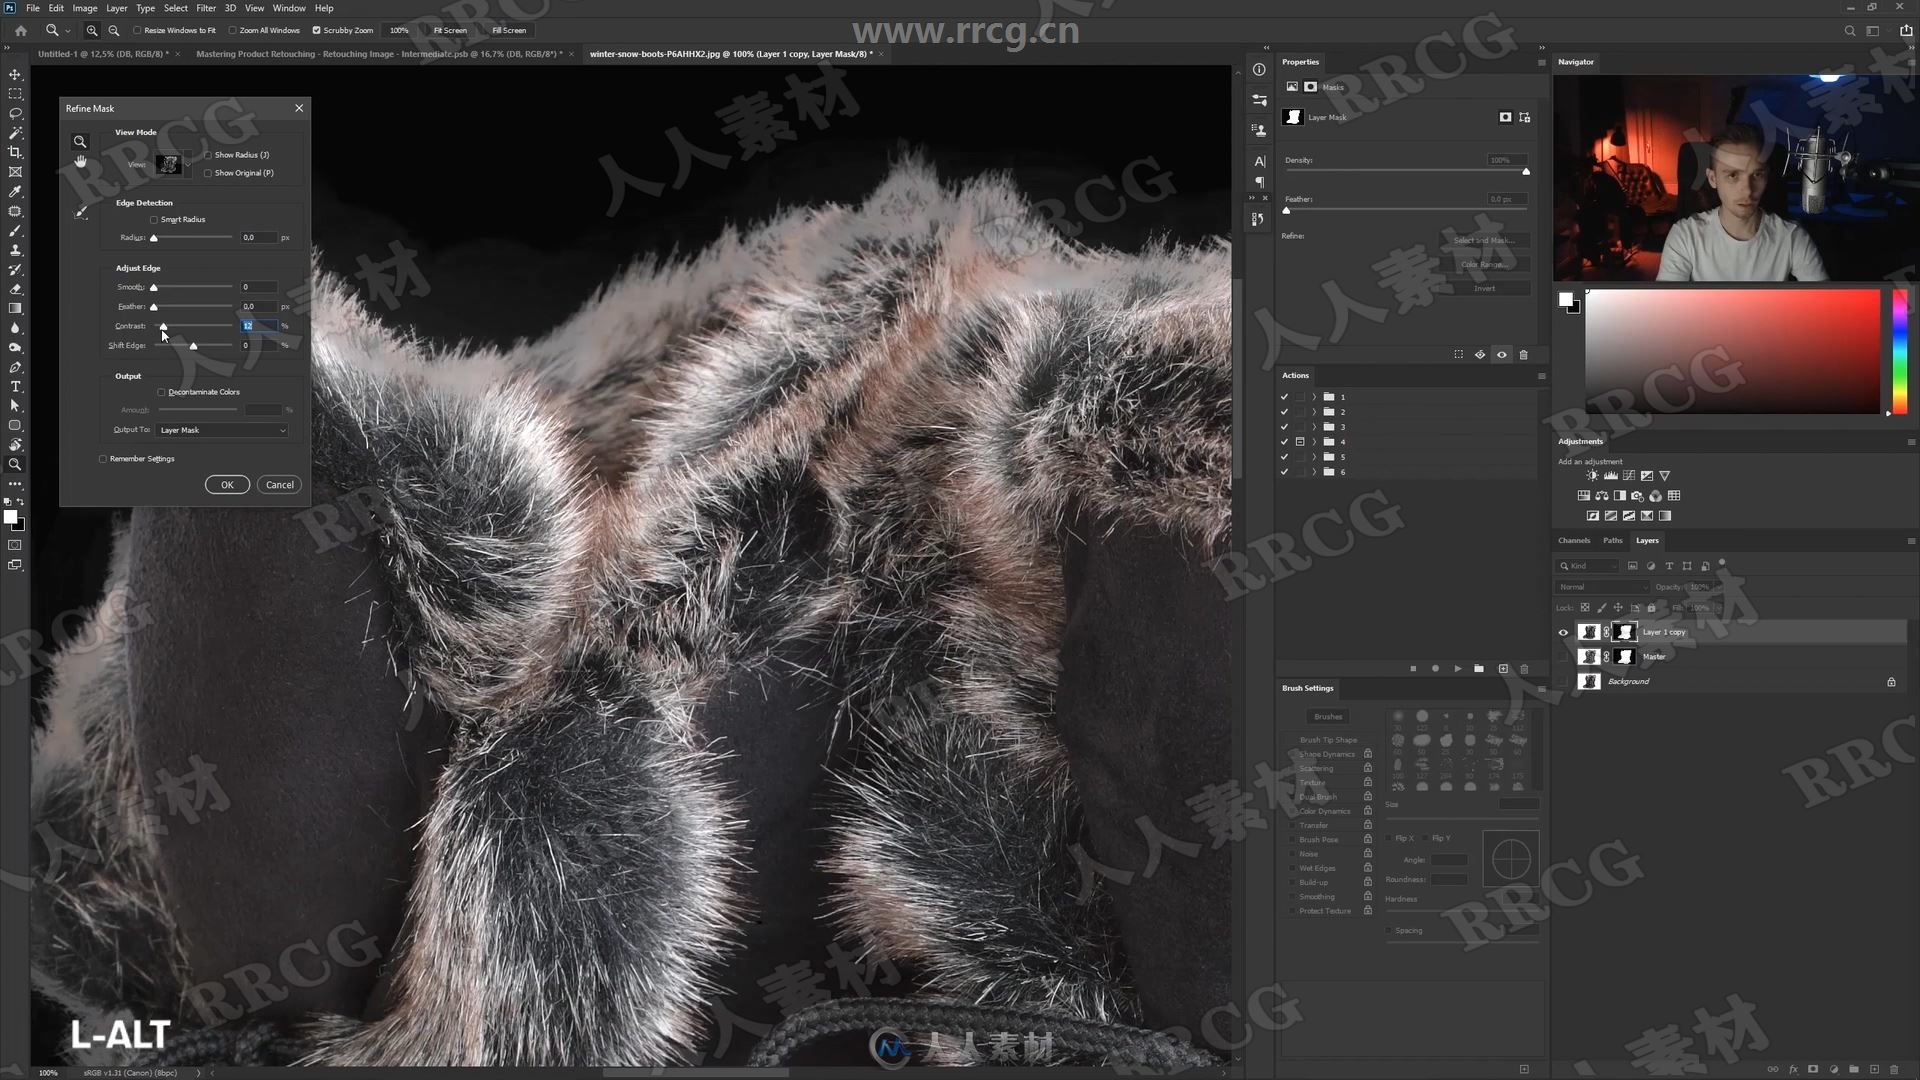Add a Levels adjustment
1920x1080 pixels.
click(x=1610, y=476)
